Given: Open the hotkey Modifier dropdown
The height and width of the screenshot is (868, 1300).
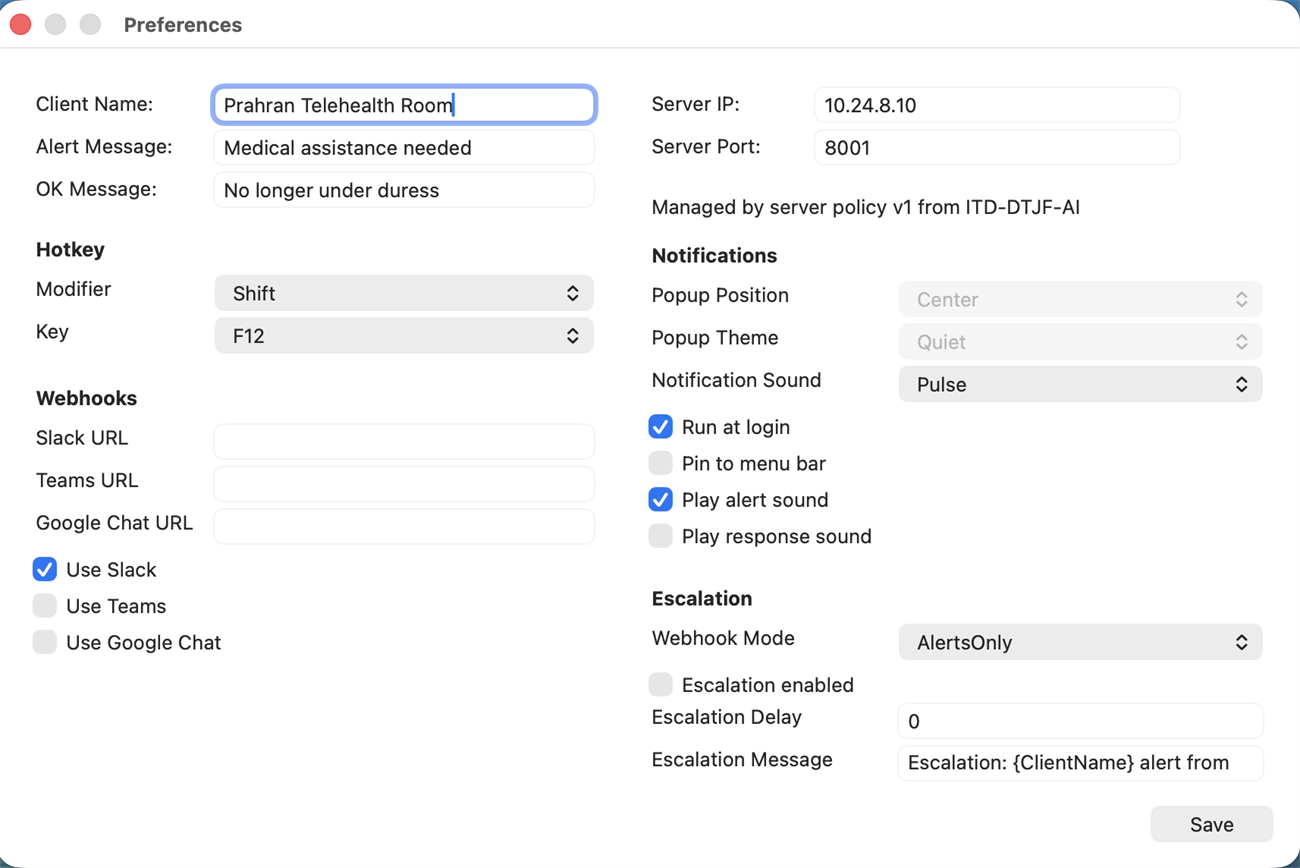Looking at the screenshot, I should click(x=404, y=293).
